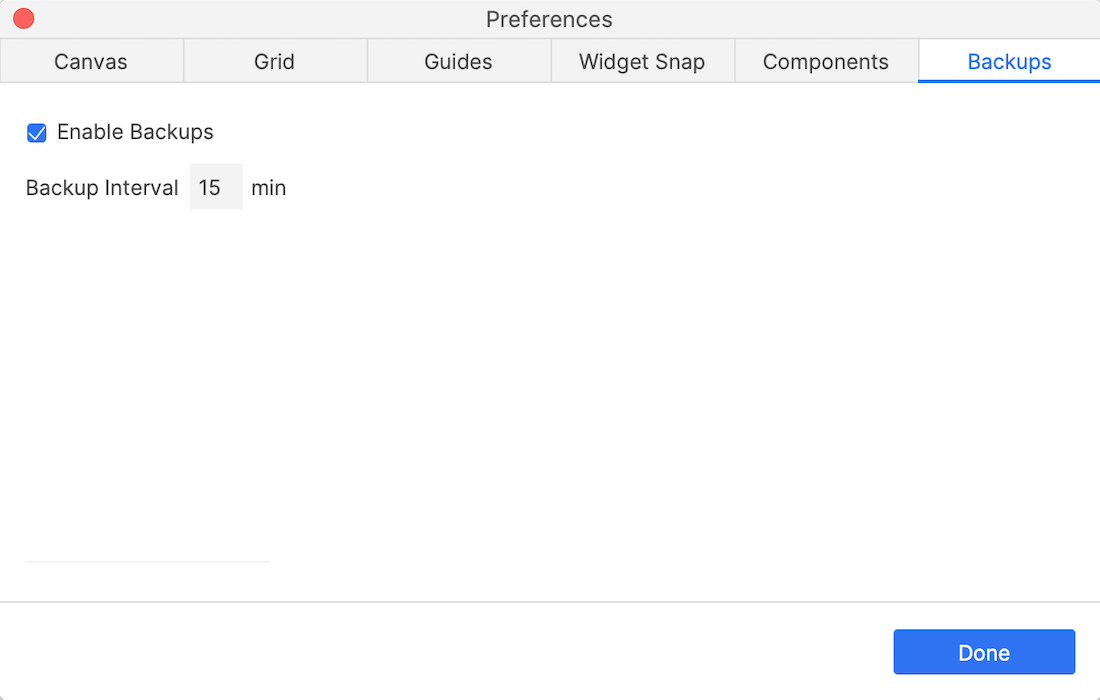Open the Grid preferences tab
Image resolution: width=1100 pixels, height=700 pixels.
[275, 61]
